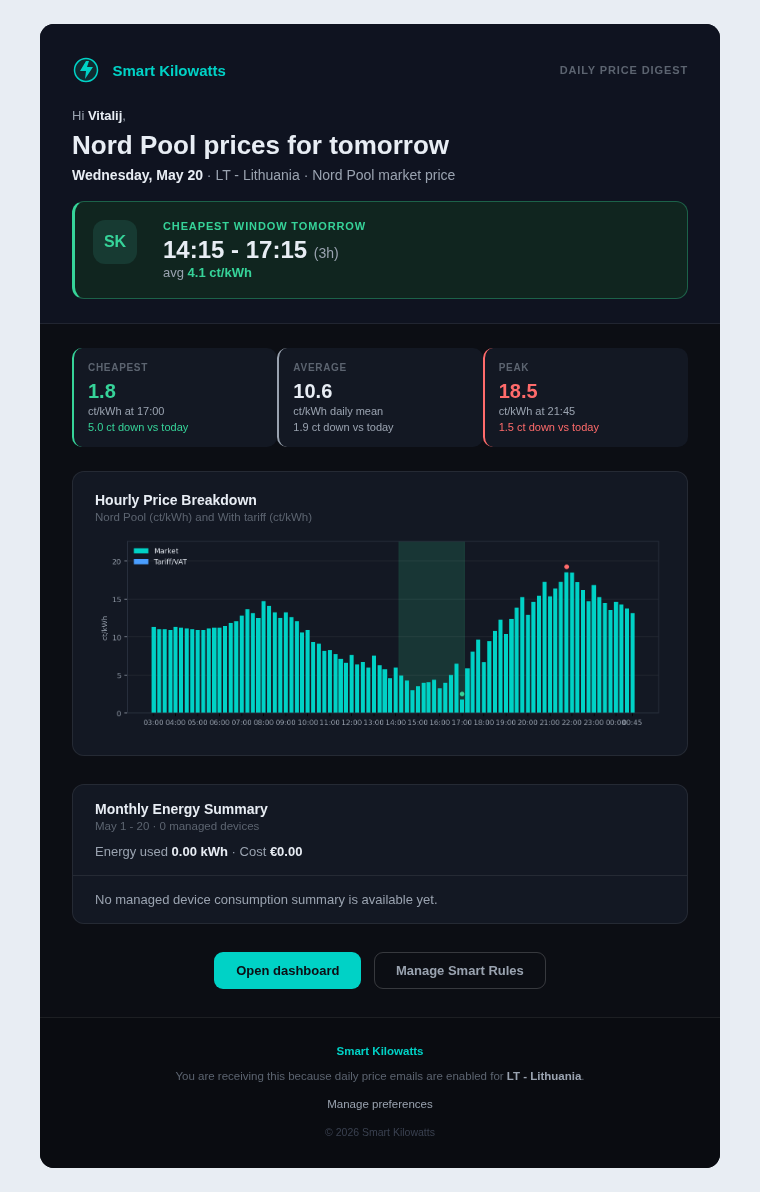The image size is (760, 1192).
Task: Follow the Manage preferences link
Action: 380,1104
